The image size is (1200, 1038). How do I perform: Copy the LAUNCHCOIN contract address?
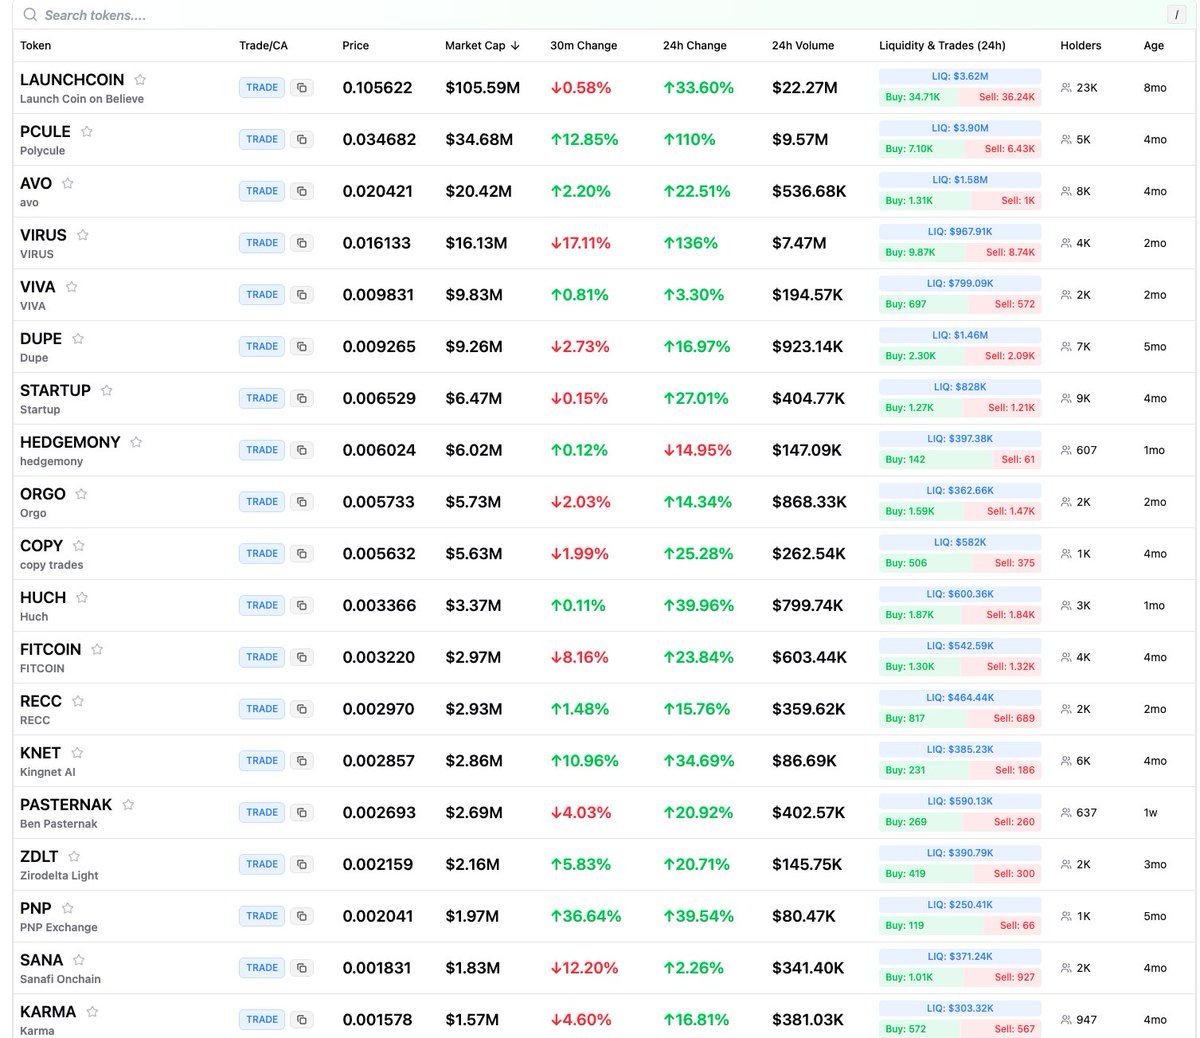pyautogui.click(x=301, y=88)
